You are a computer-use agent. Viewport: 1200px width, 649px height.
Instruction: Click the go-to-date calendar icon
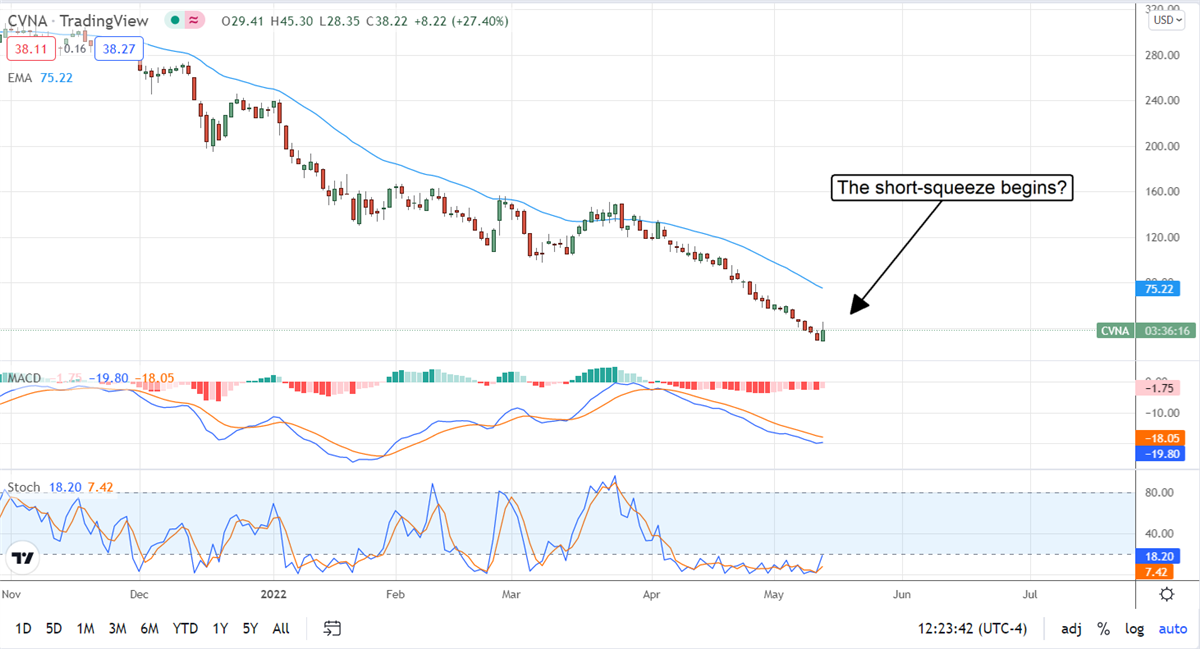click(x=333, y=629)
